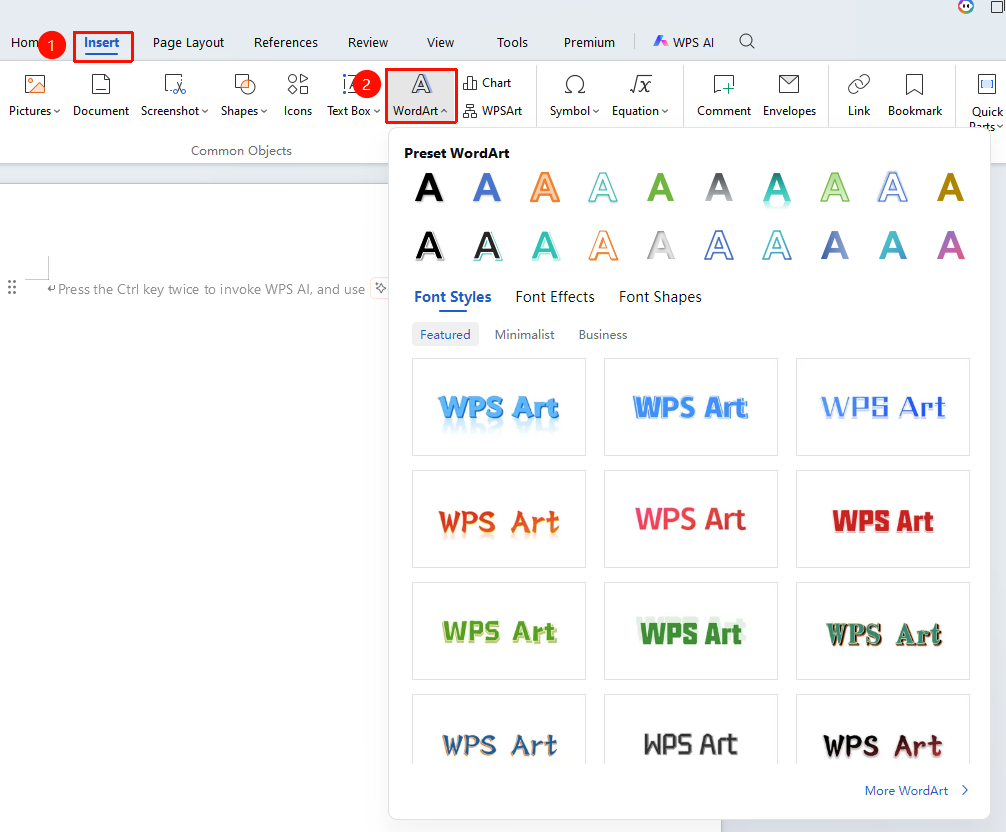Switch to the Font Effects tab
1006x832 pixels.
click(555, 297)
